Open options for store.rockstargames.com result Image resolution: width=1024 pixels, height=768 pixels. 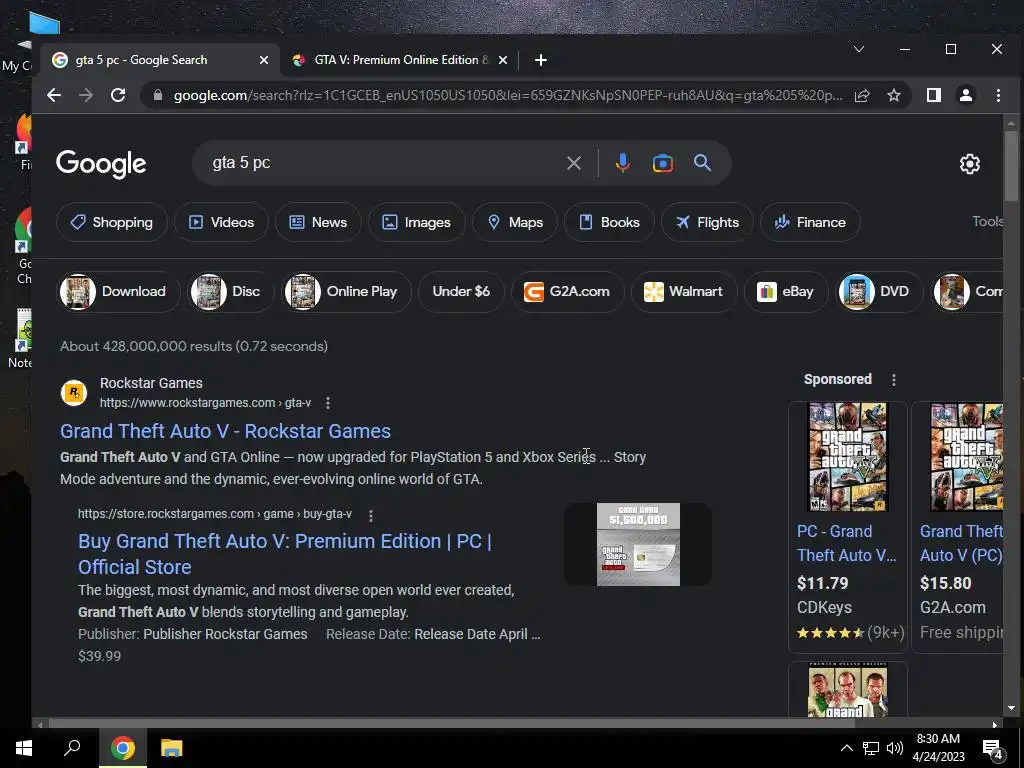pyautogui.click(x=371, y=515)
